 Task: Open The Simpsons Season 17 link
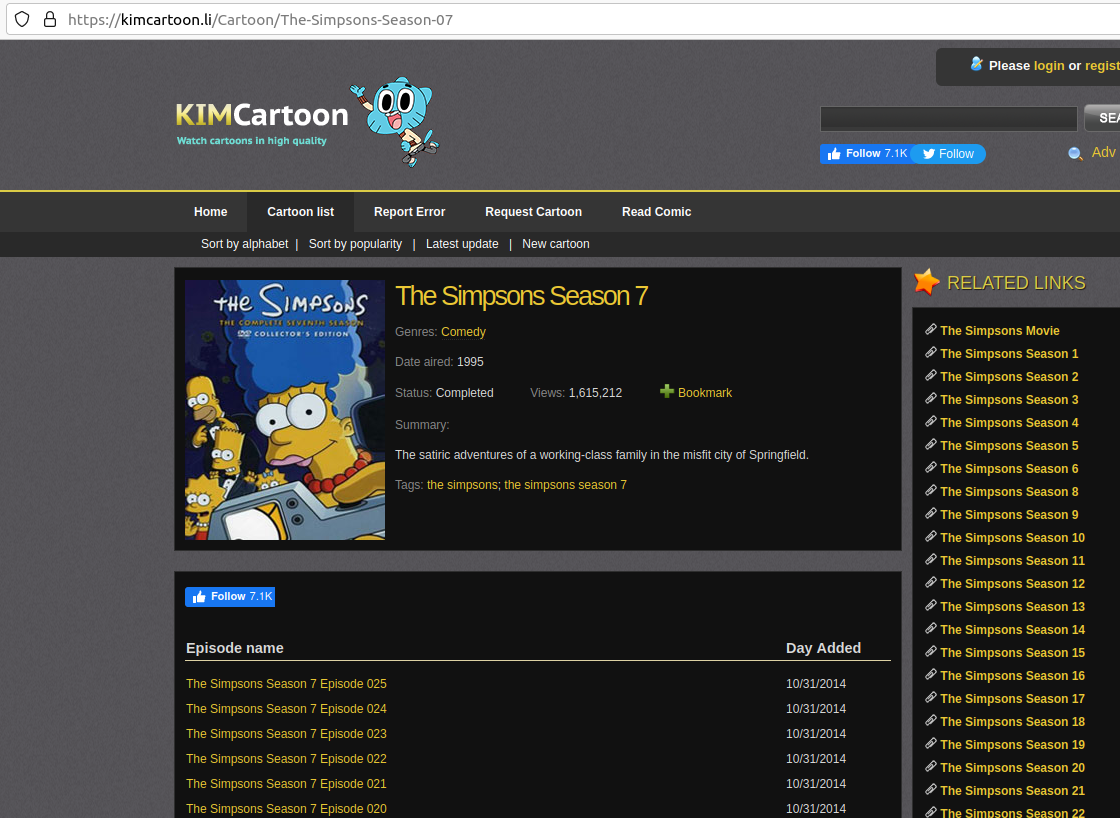tap(1013, 699)
